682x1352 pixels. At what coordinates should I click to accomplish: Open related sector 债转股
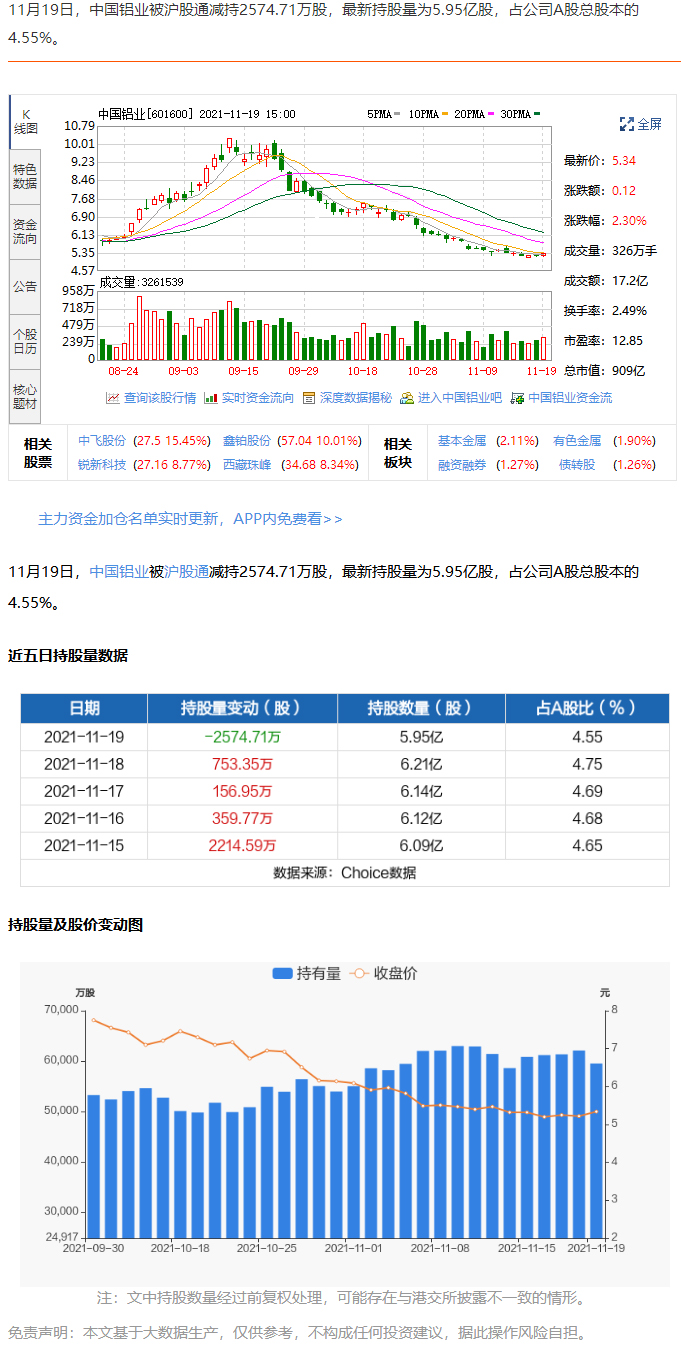click(577, 464)
